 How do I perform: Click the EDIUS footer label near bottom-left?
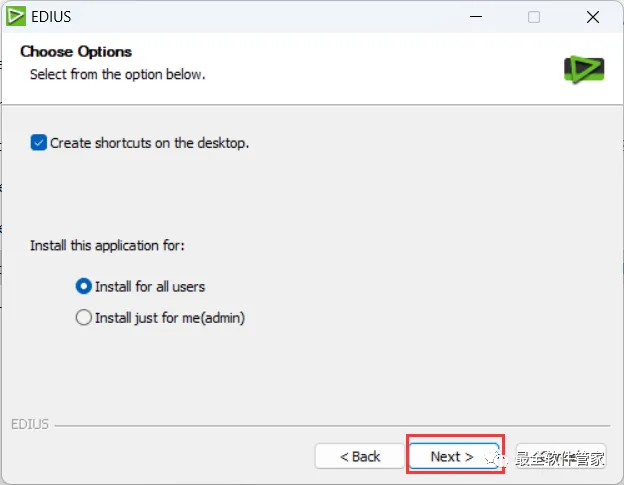(29, 424)
